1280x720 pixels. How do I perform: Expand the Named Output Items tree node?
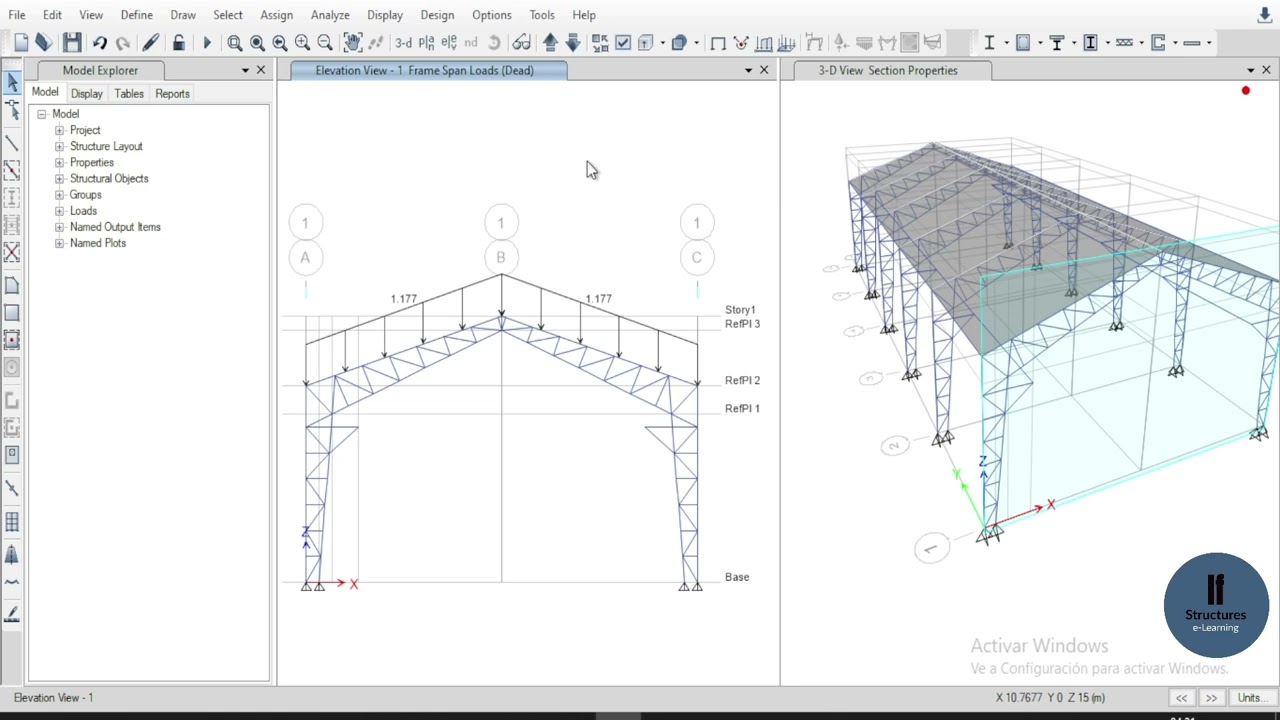59,227
